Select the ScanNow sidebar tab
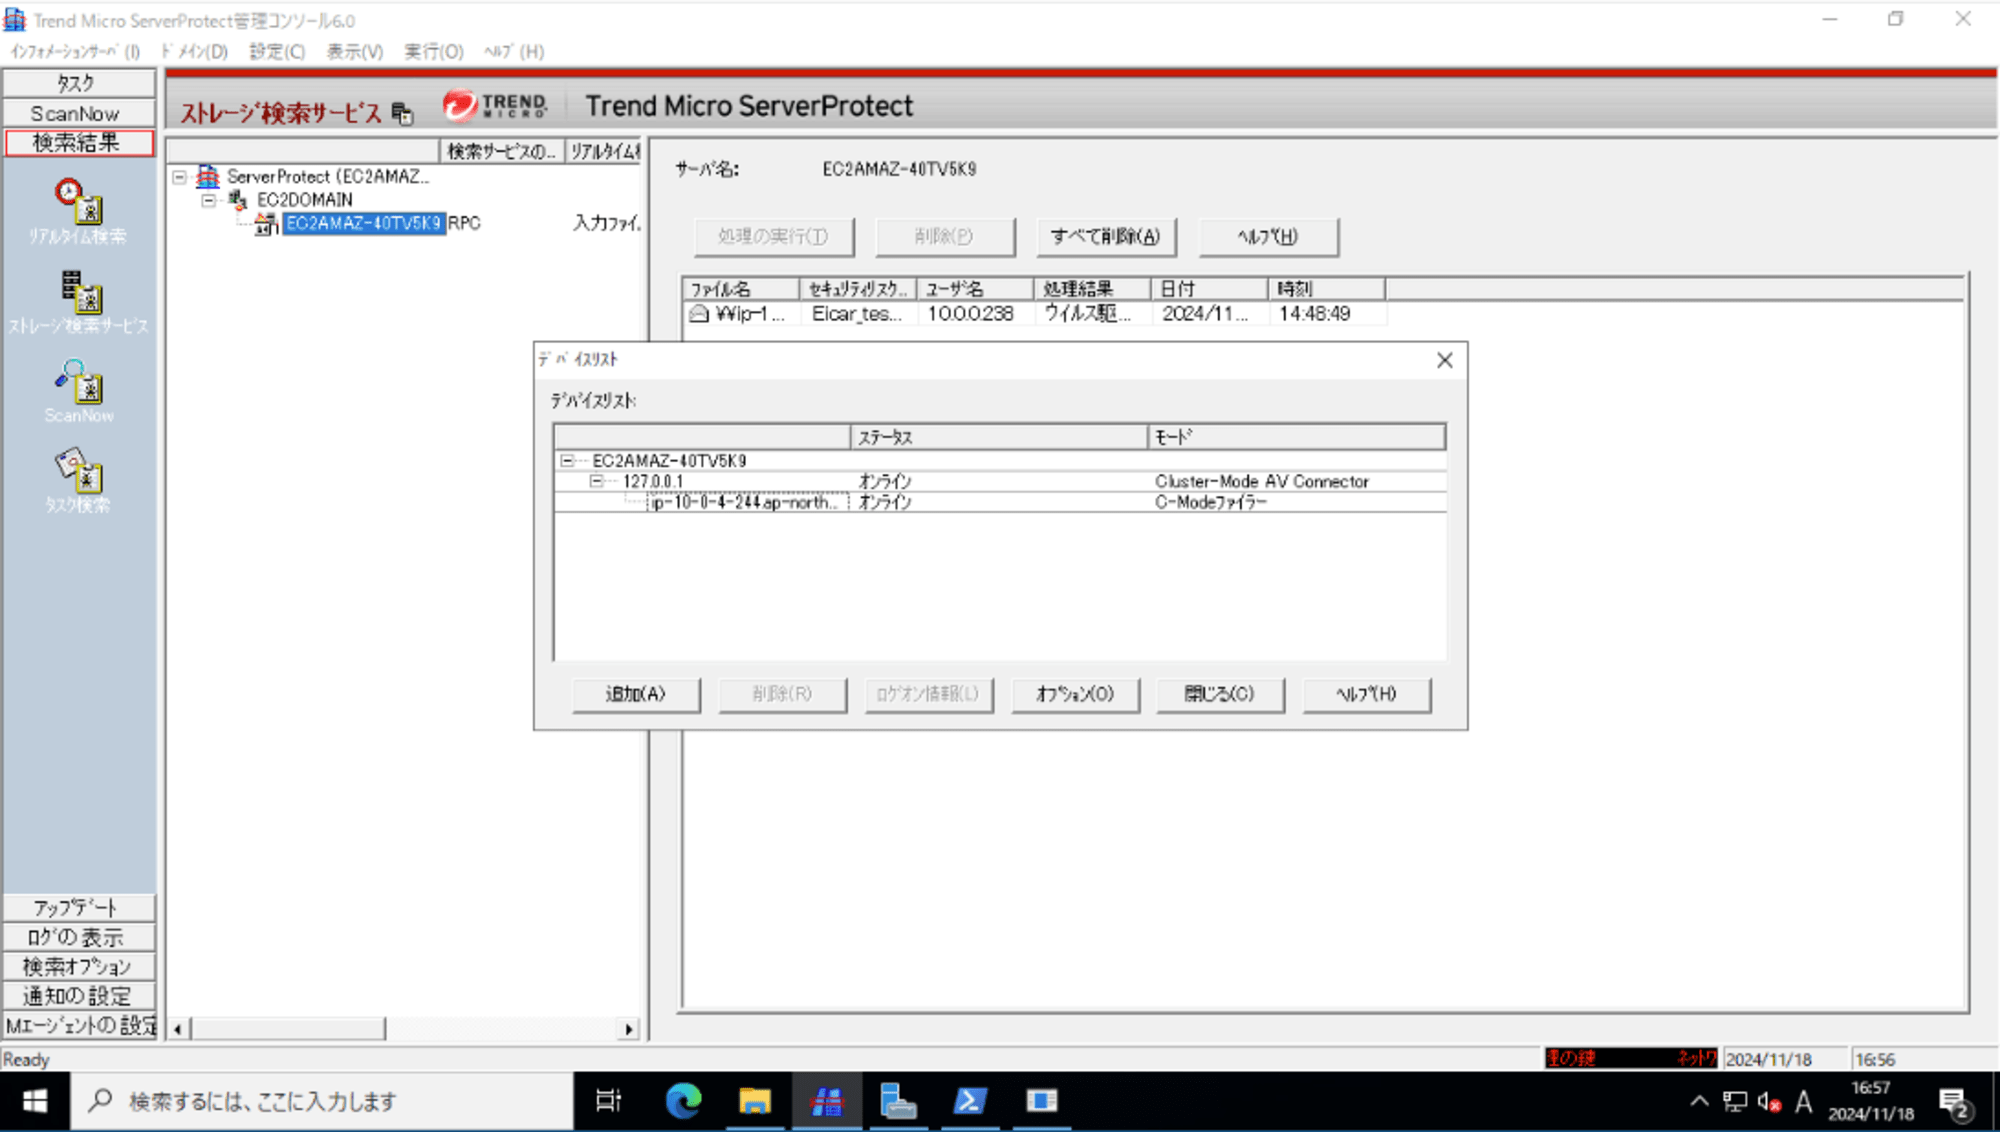2000x1132 pixels. point(78,113)
